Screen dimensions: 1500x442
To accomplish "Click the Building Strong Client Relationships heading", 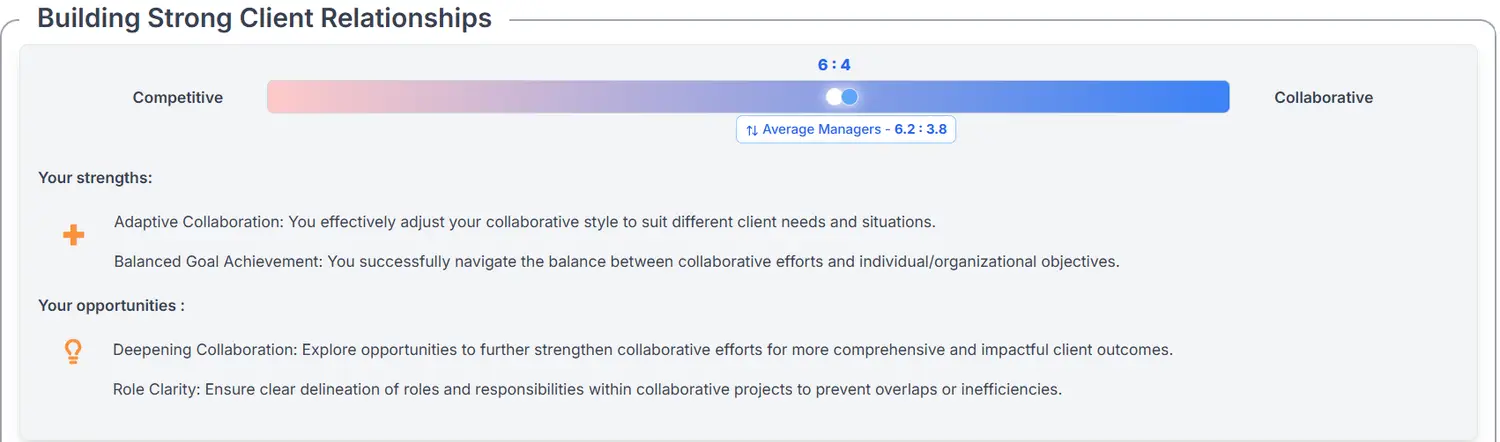I will click(x=264, y=18).
